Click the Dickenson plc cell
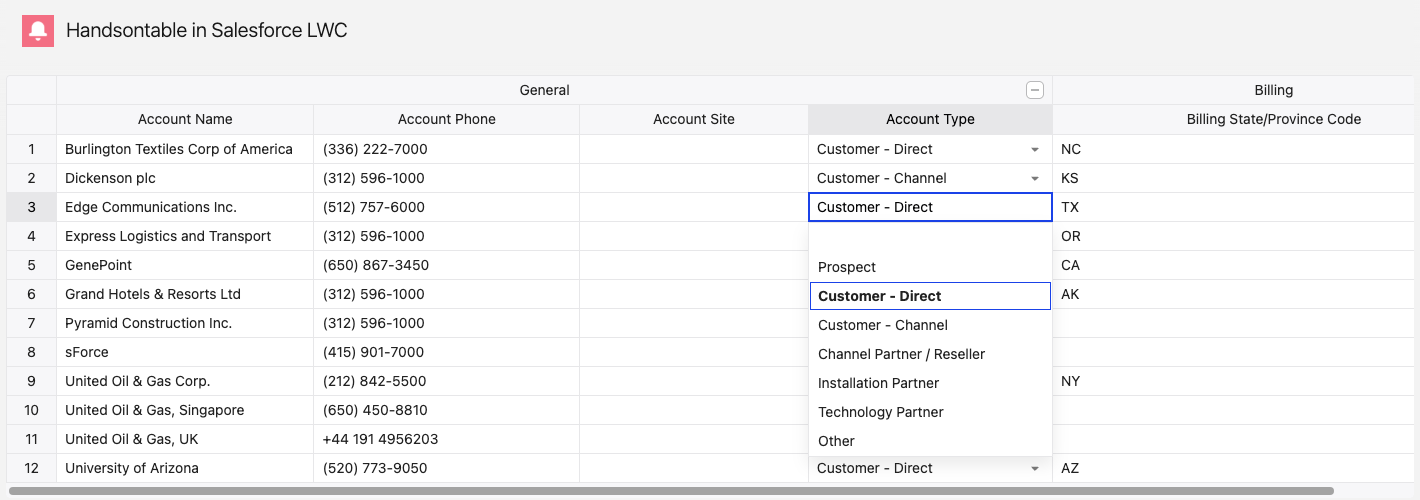The image size is (1420, 500). 185,178
